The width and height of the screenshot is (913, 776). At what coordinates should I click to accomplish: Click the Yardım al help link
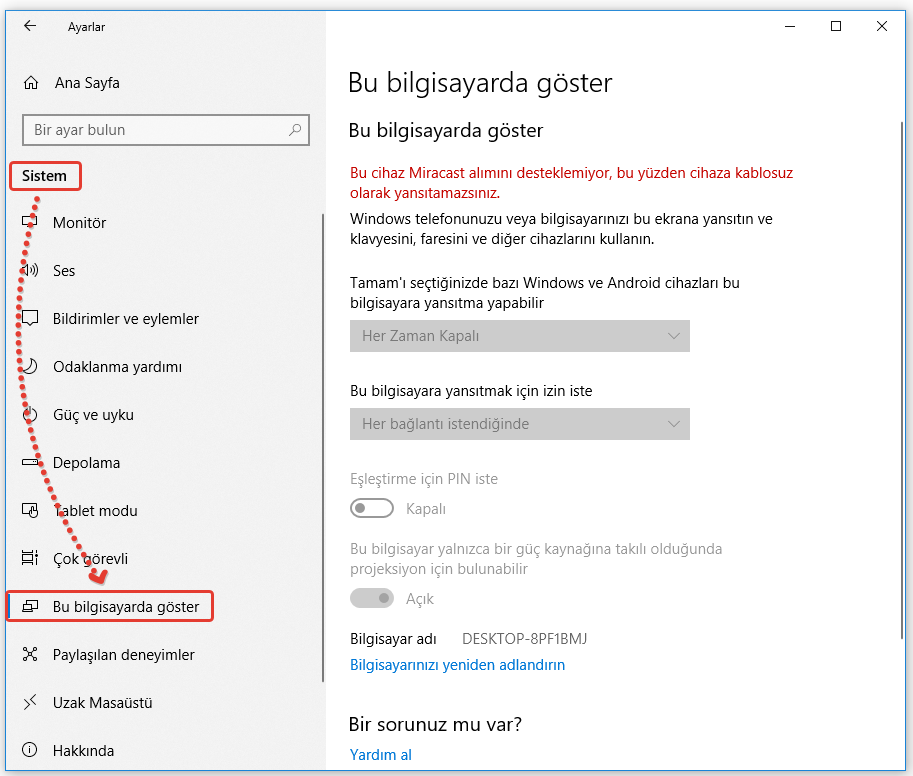click(380, 755)
